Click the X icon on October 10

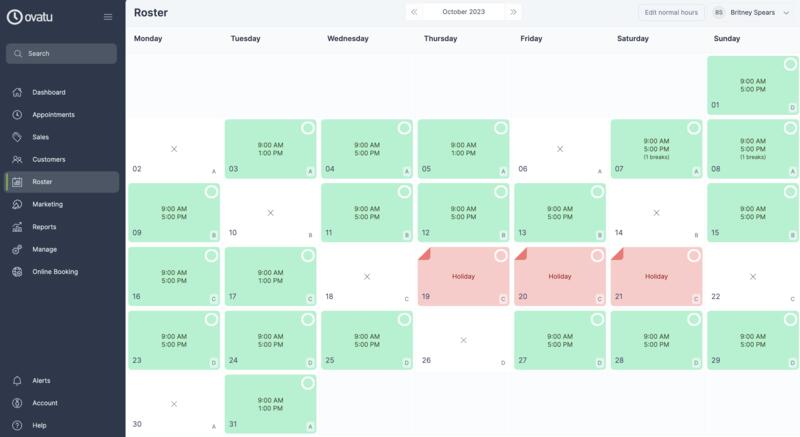[x=270, y=213]
